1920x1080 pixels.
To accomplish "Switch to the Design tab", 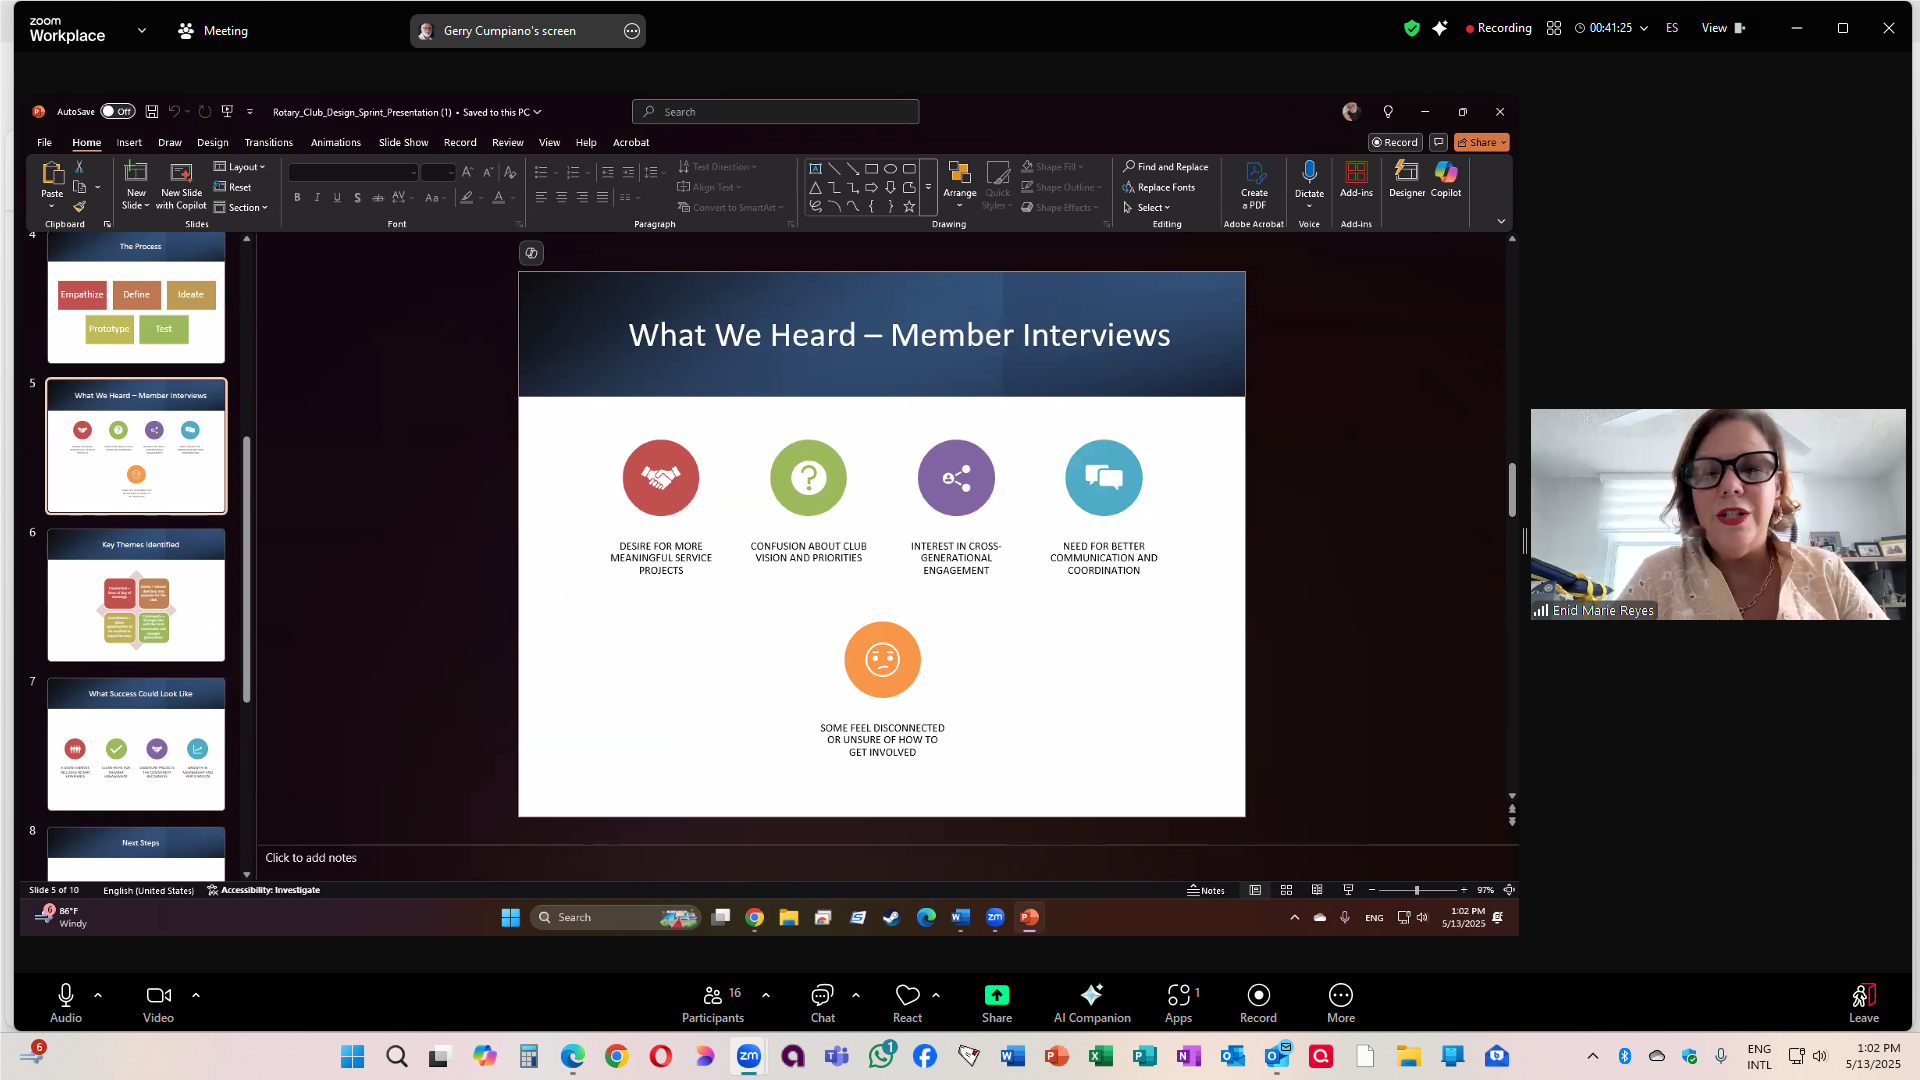I will [x=212, y=143].
